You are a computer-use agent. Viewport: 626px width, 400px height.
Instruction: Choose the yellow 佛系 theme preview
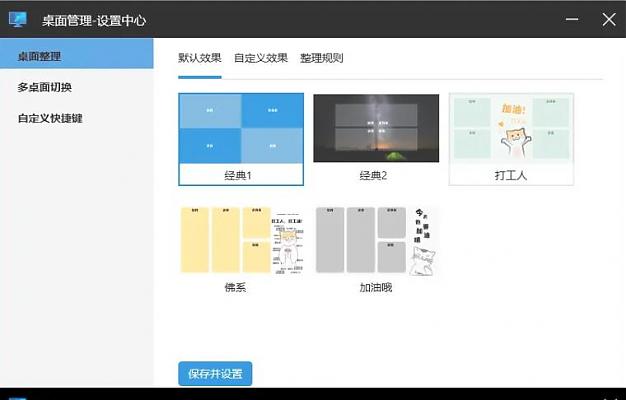coord(241,241)
